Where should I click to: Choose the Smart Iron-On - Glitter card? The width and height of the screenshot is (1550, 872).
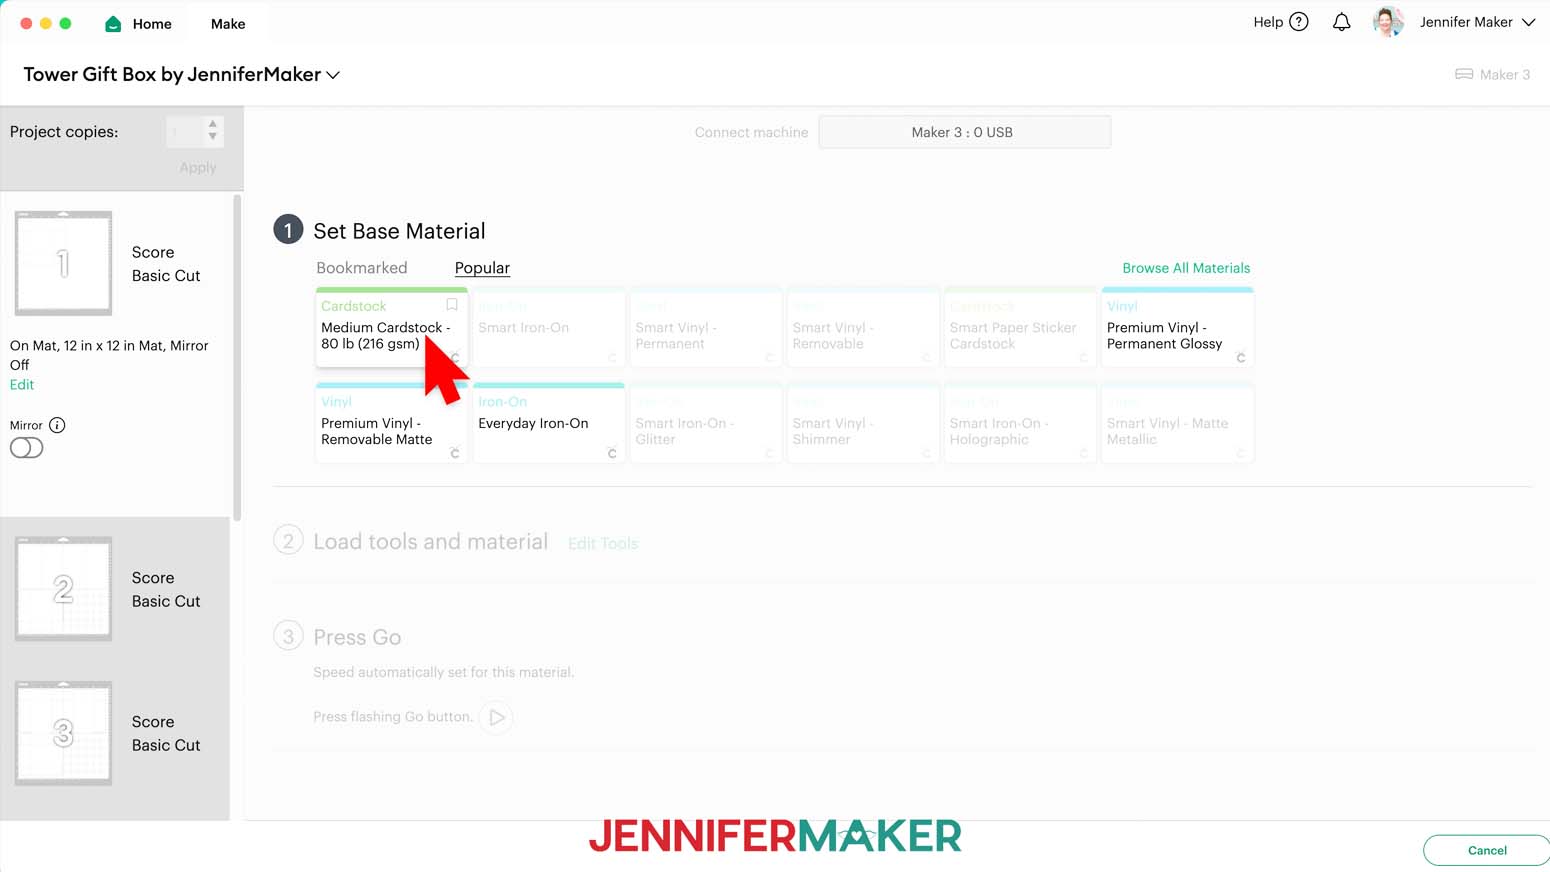tap(706, 423)
